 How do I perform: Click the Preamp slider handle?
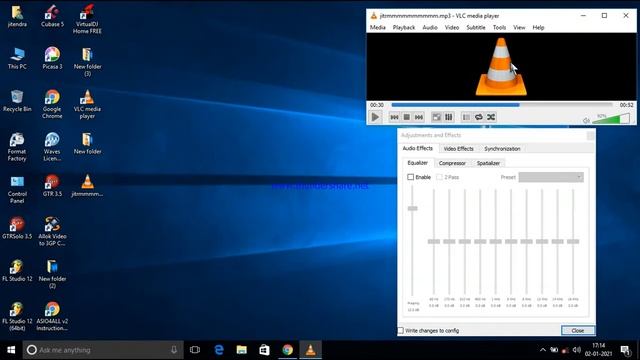tap(412, 209)
